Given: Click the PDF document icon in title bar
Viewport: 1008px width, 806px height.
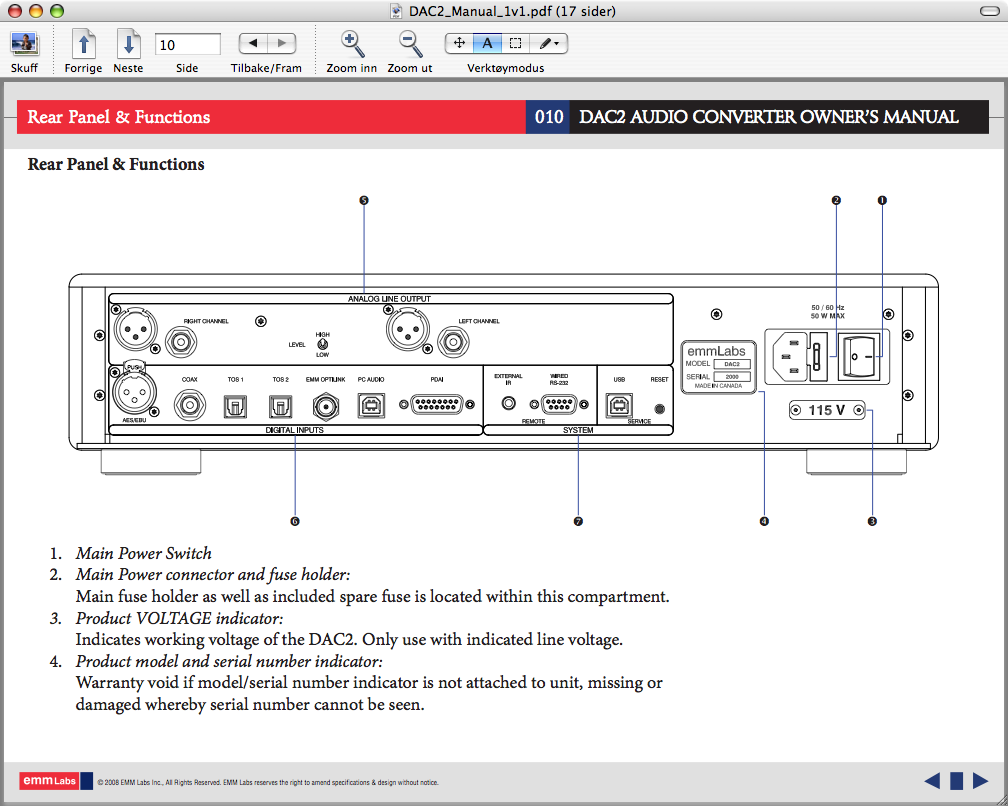Looking at the screenshot, I should pyautogui.click(x=397, y=11).
